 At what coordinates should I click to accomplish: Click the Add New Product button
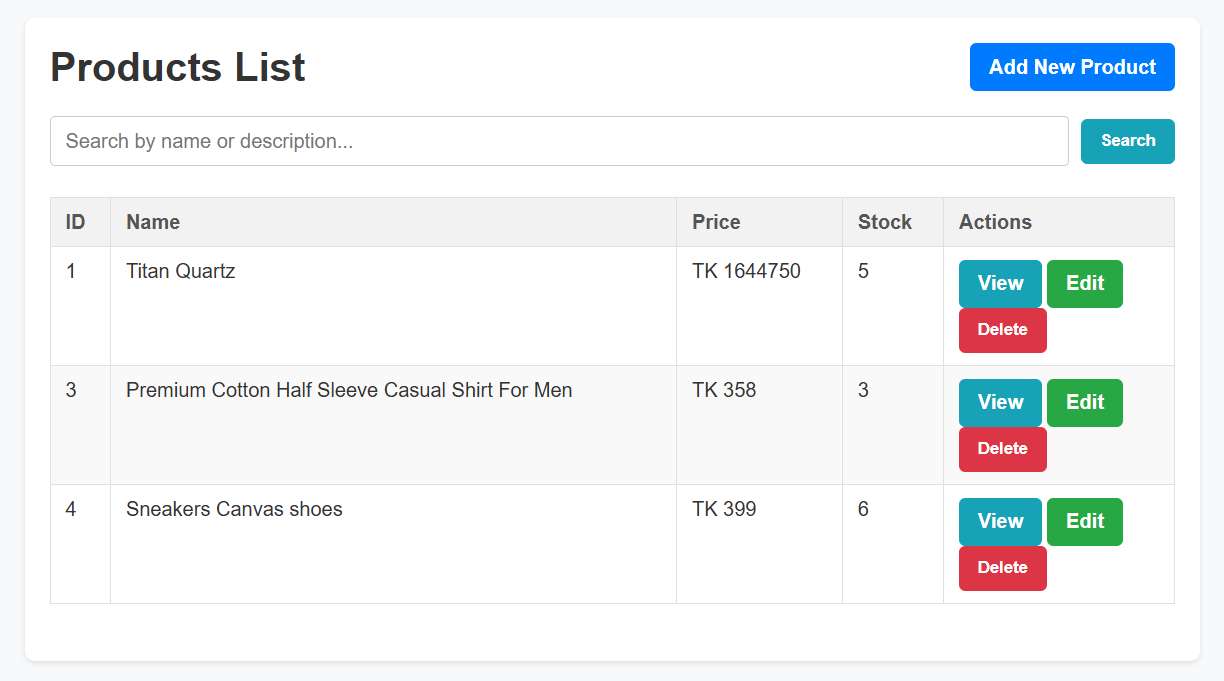pos(1072,67)
